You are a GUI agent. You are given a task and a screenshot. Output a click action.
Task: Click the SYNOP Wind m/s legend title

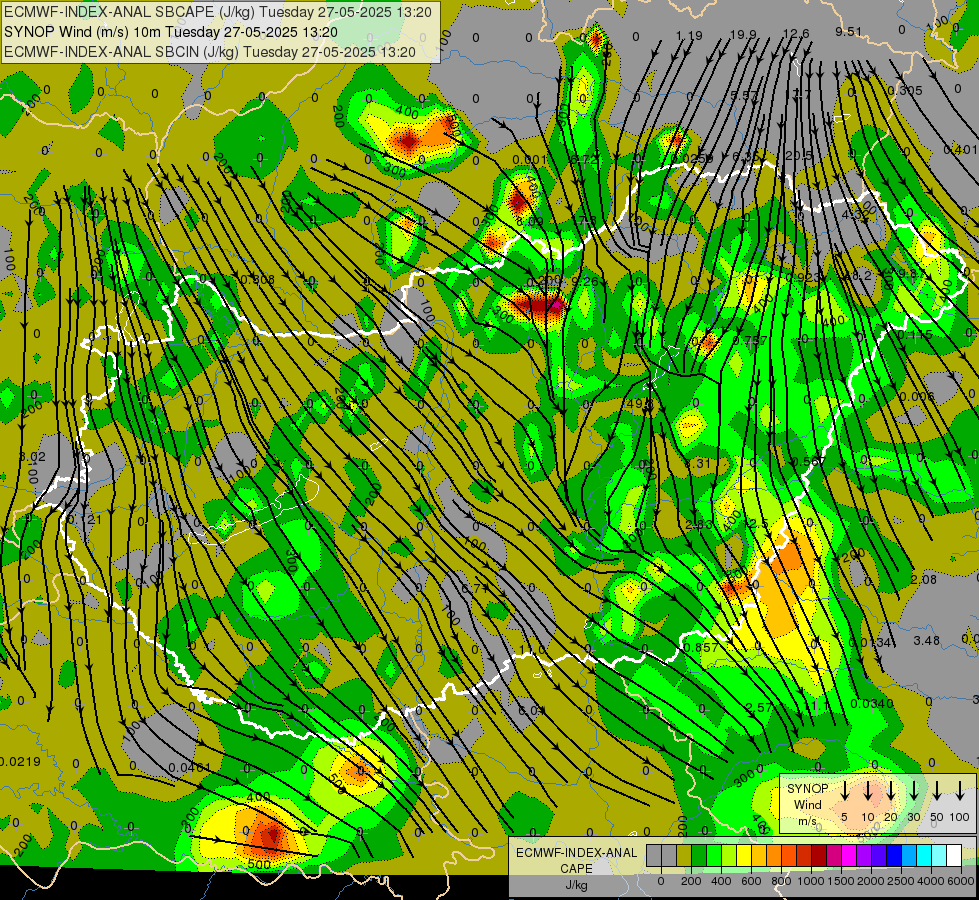(807, 804)
